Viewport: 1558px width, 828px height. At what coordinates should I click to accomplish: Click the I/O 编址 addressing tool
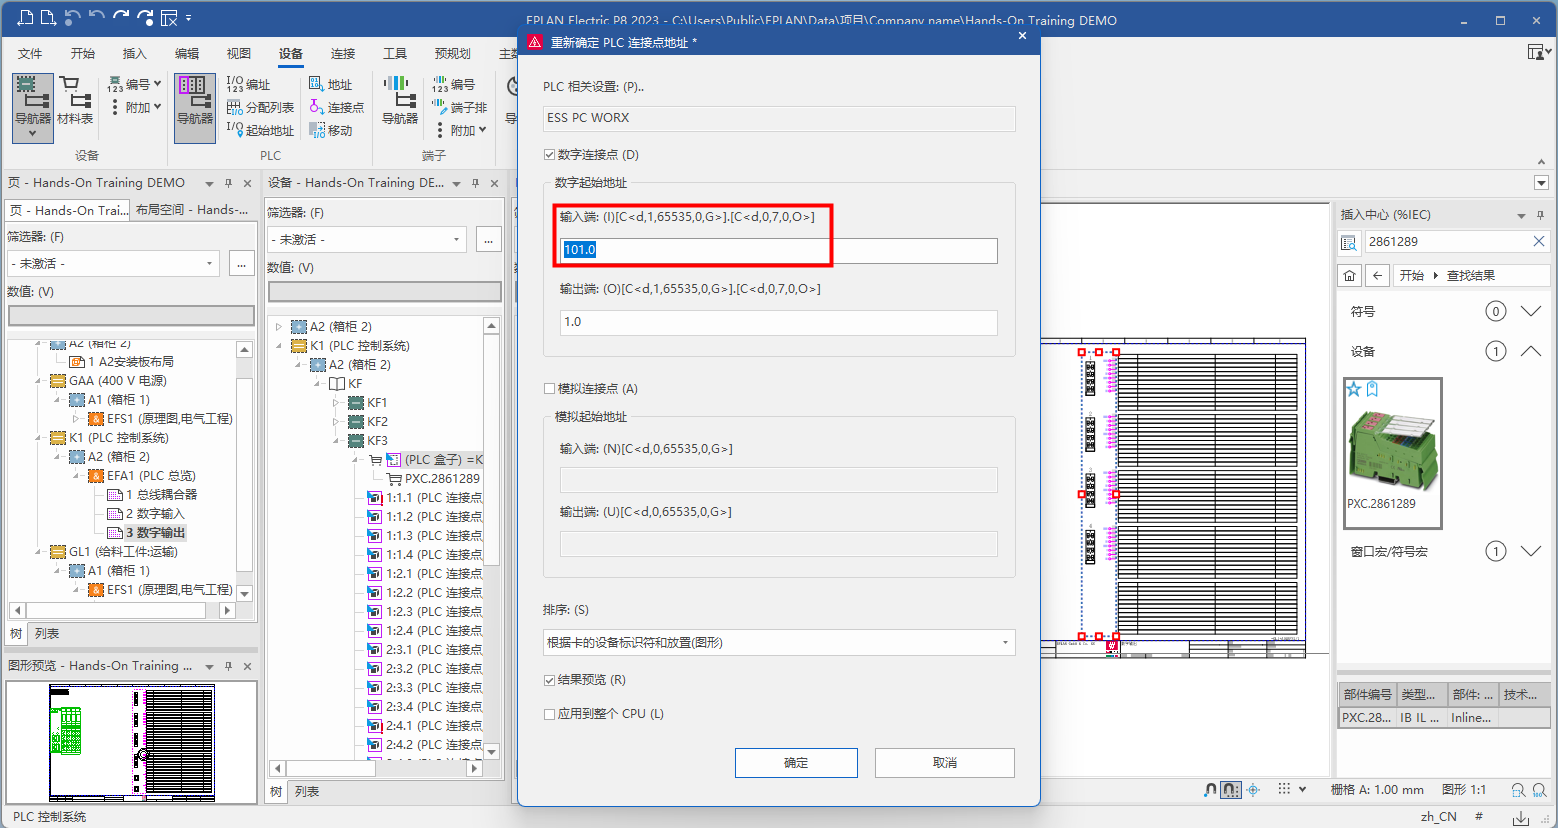(x=248, y=84)
